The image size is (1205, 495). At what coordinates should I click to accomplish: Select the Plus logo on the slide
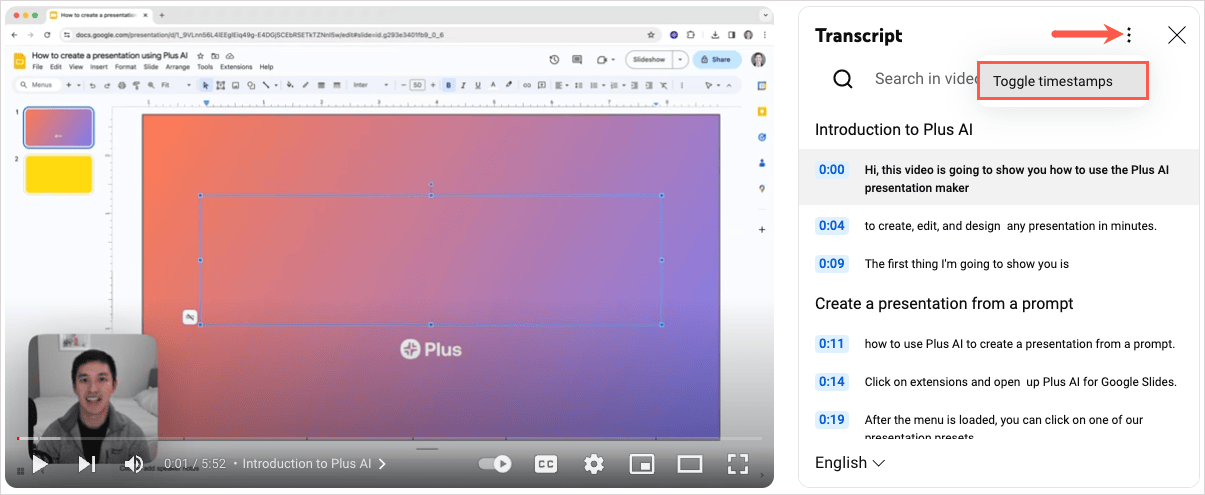tap(431, 349)
